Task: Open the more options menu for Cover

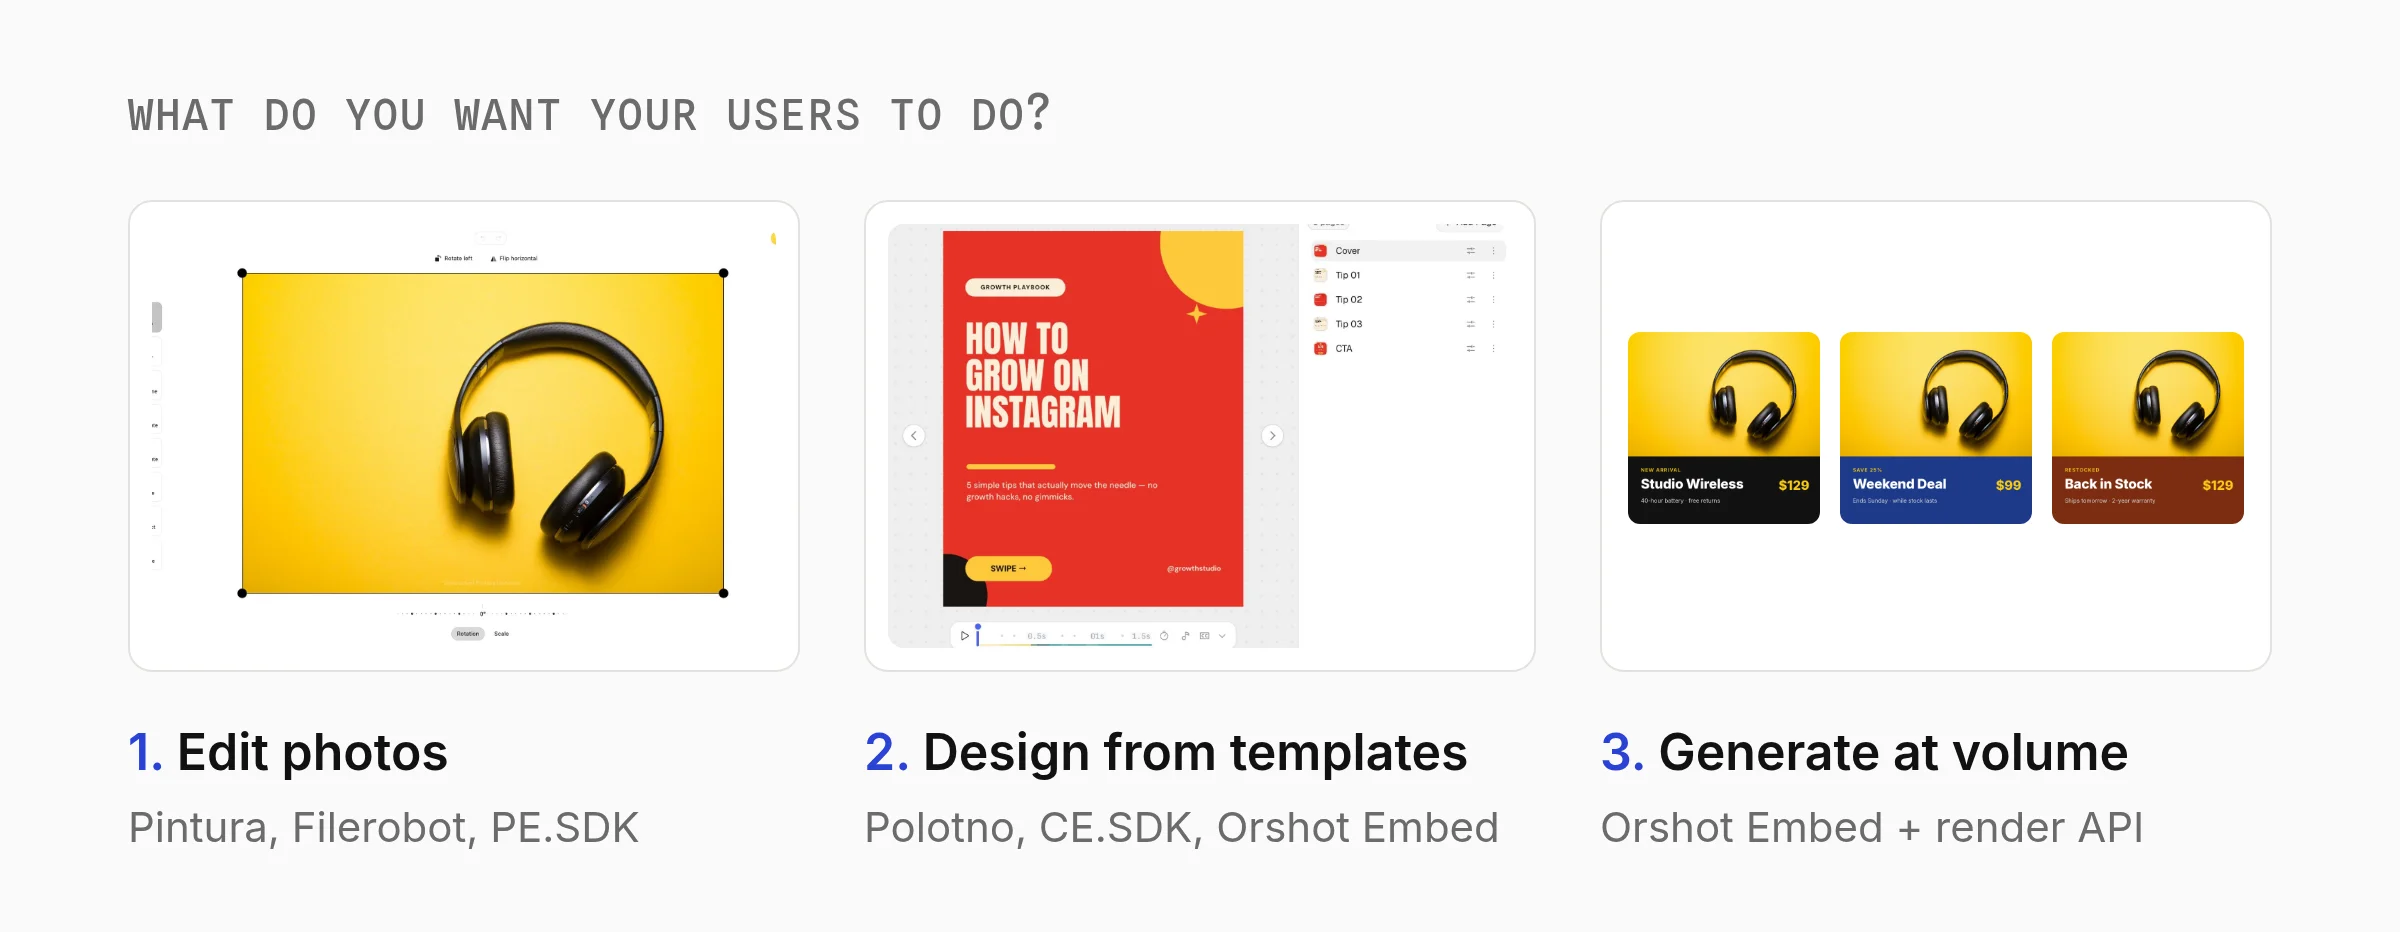Action: point(1493,251)
